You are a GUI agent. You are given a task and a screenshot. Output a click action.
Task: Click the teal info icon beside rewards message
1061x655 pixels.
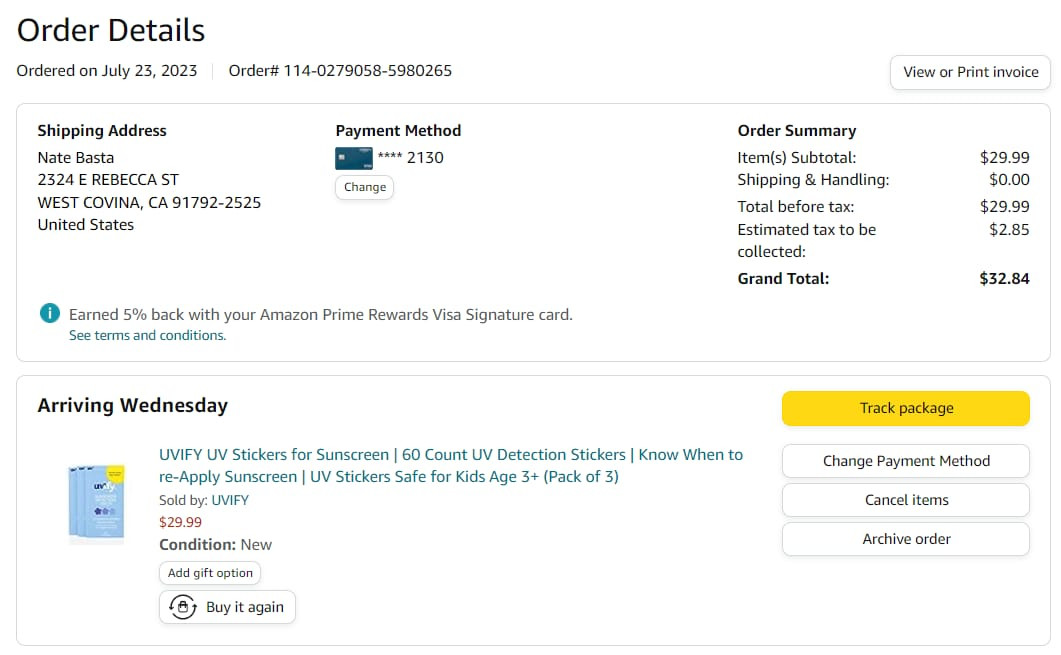pyautogui.click(x=49, y=314)
